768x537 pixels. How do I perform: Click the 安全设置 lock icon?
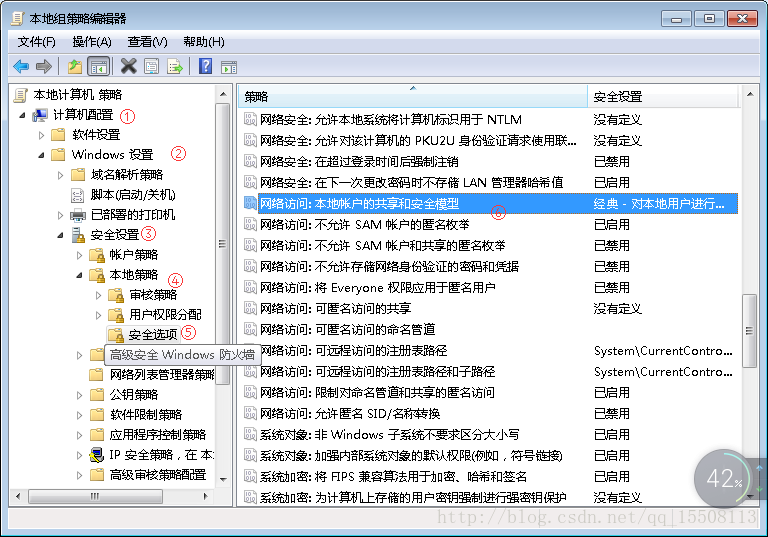(x=78, y=235)
